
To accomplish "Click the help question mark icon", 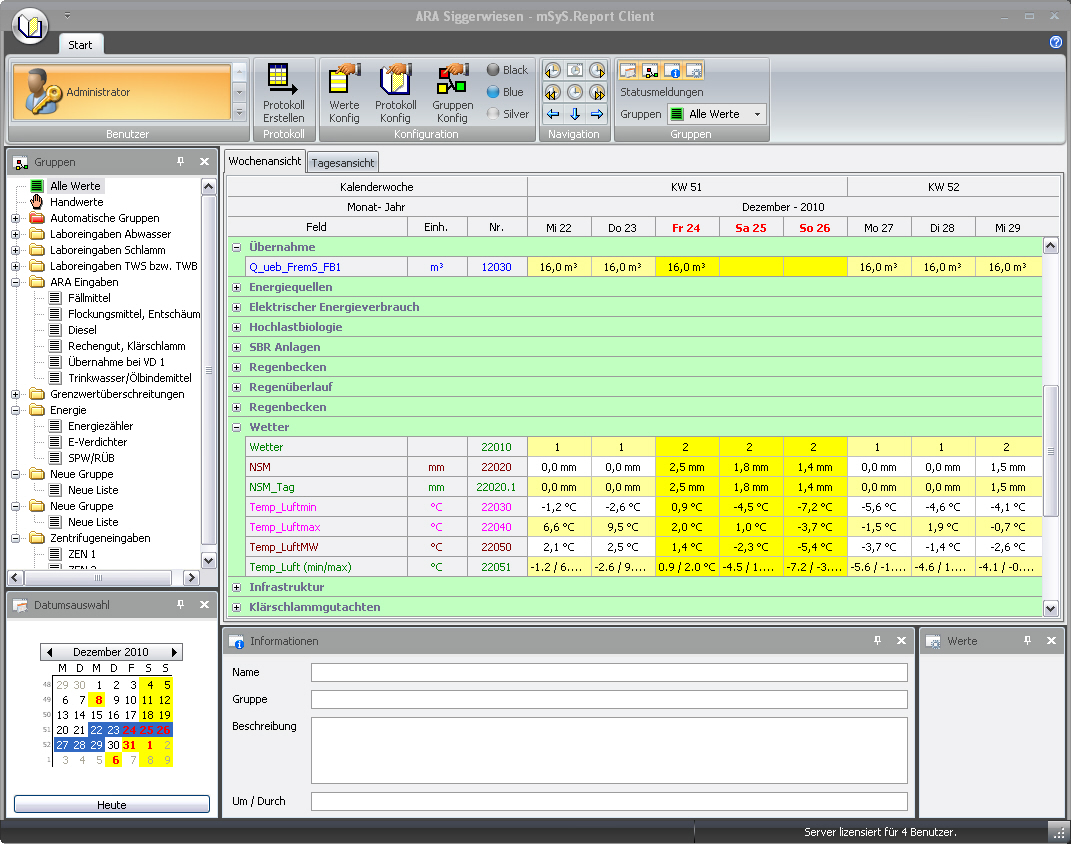I will point(1055,43).
